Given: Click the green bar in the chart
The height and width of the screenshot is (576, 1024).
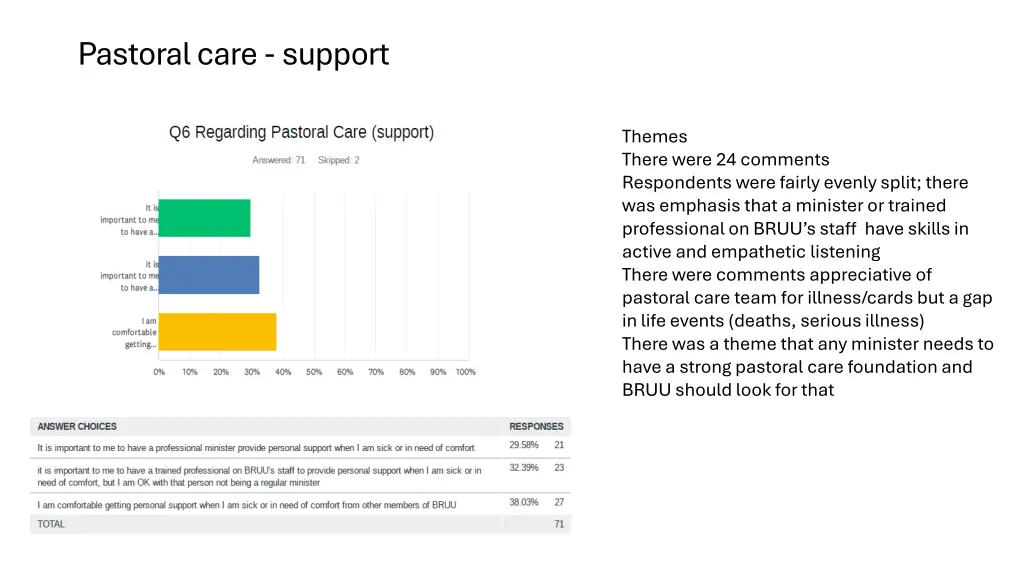Looking at the screenshot, I should pyautogui.click(x=204, y=218).
